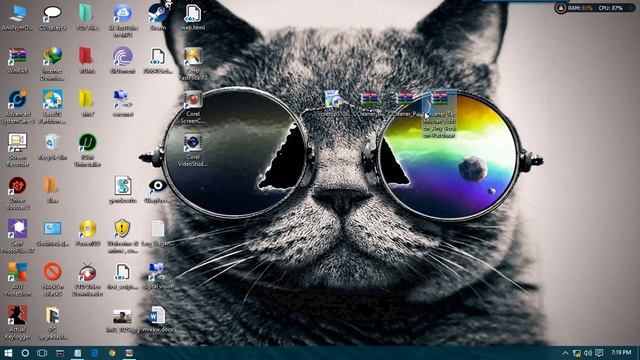Show hidden system tray icons
Screen dimensions: 640x360
(x=565, y=353)
